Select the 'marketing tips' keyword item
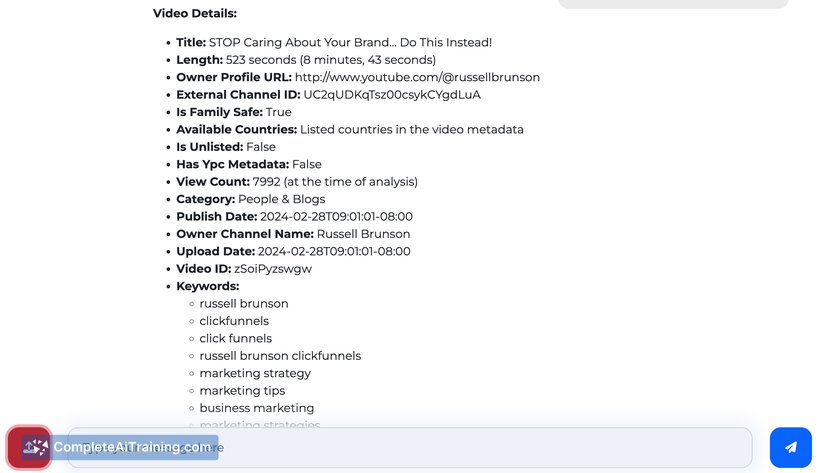This screenshot has height=473, width=820. (242, 391)
